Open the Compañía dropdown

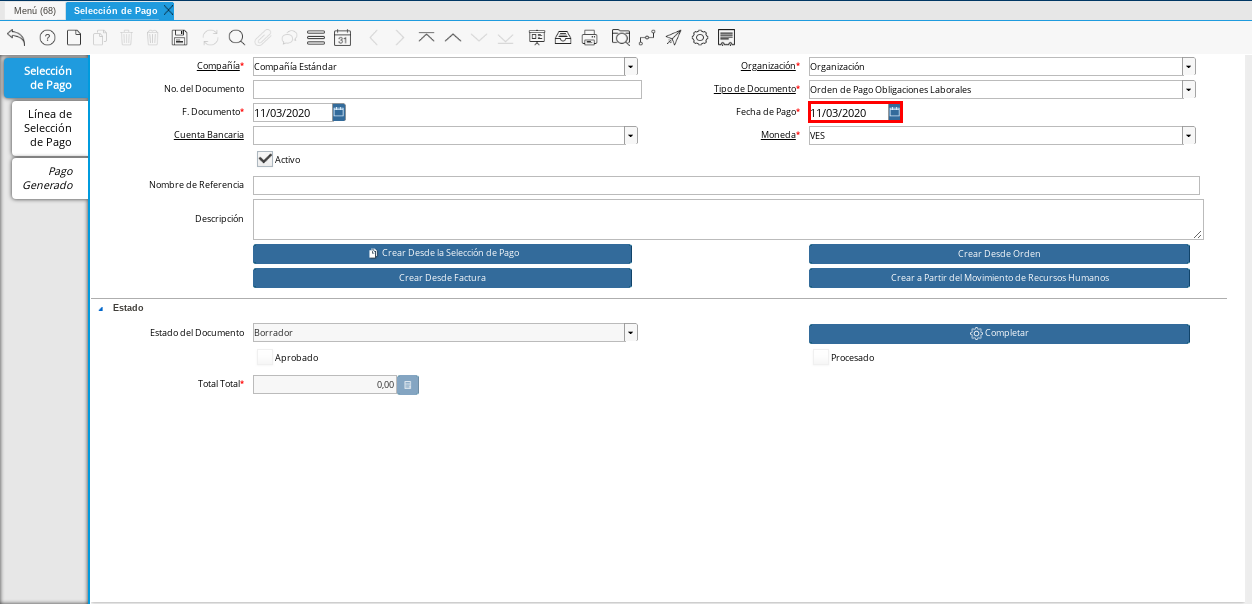coord(631,67)
